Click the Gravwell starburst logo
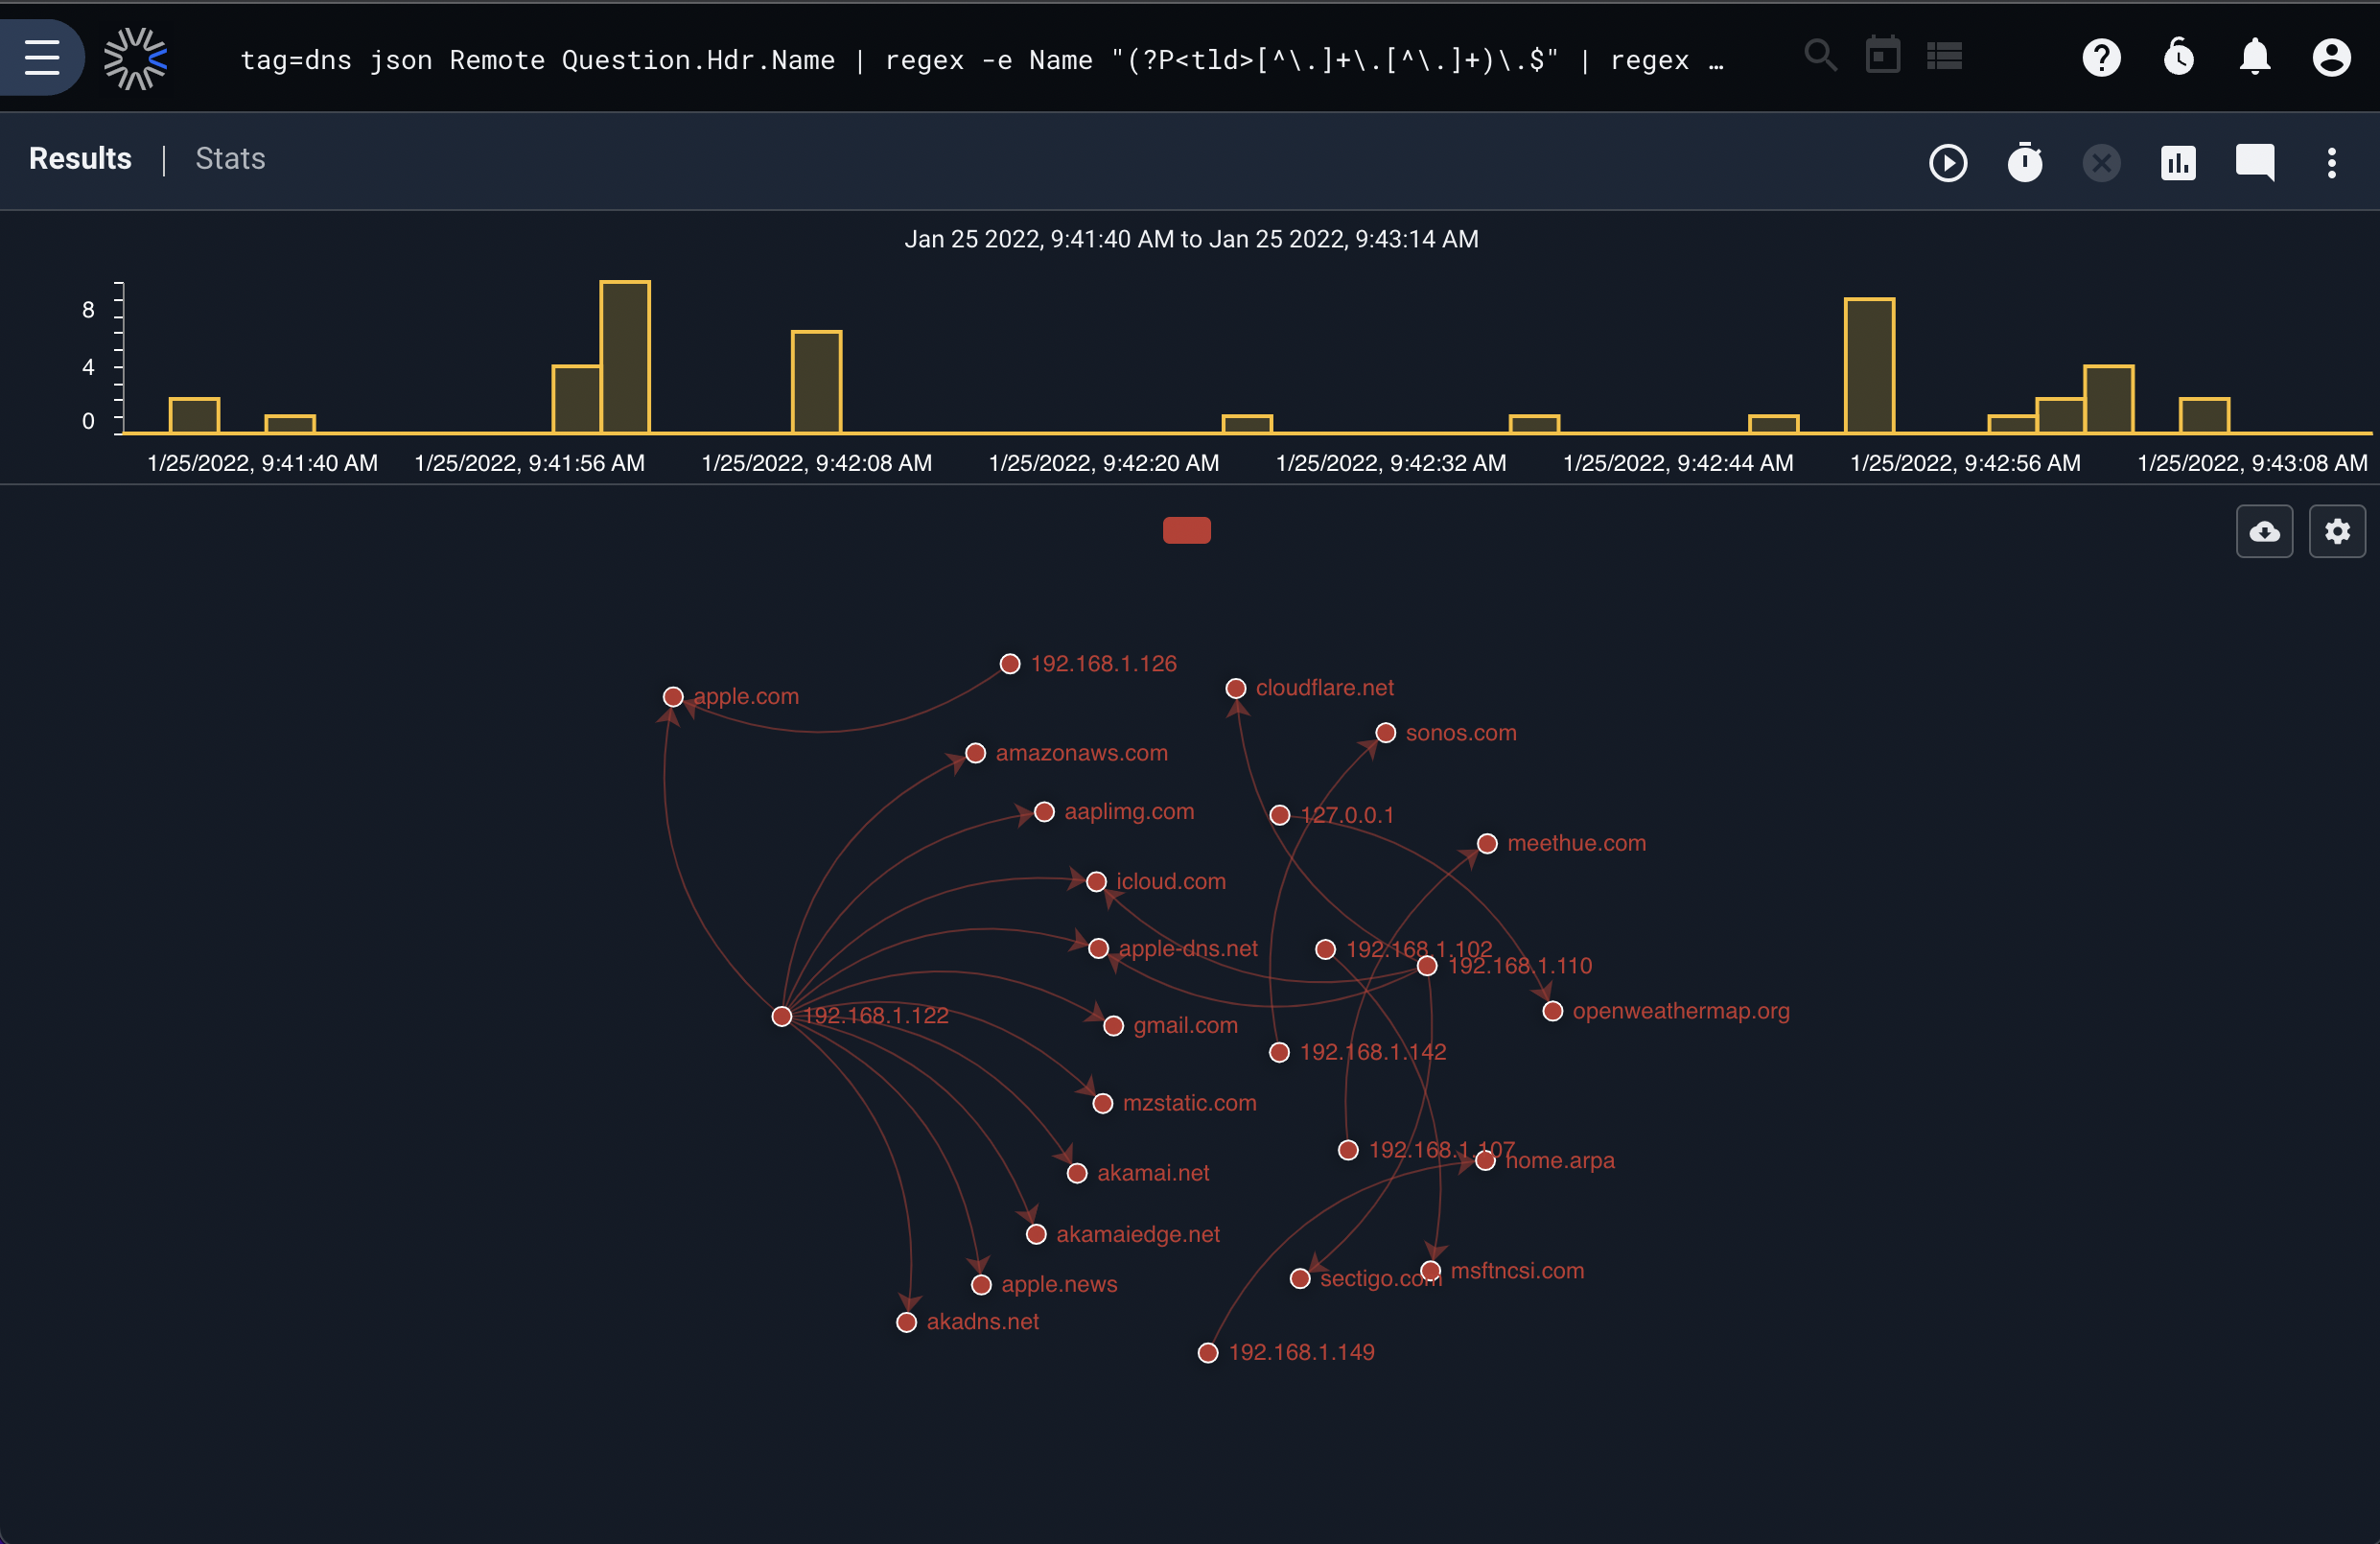Screen dimensions: 2380x1544 [x=135, y=58]
